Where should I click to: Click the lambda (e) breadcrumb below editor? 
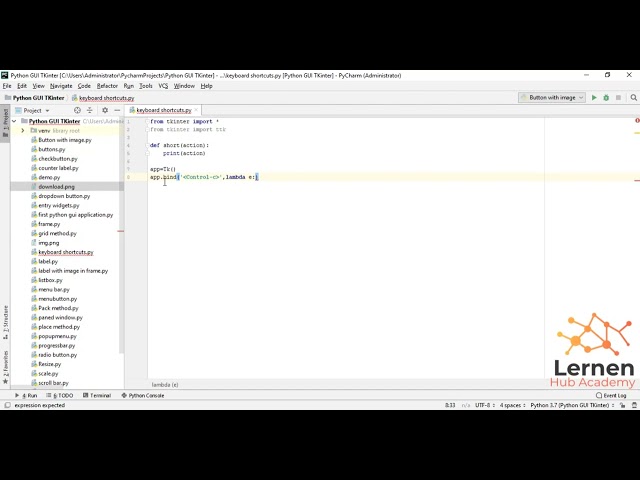165,384
